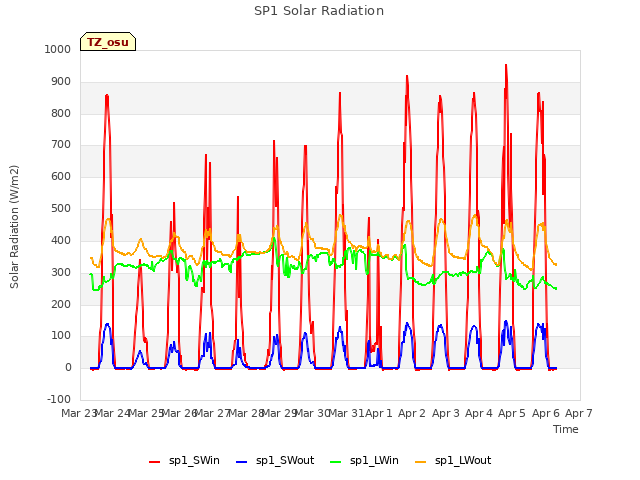Click the Time axis label
Image resolution: width=640 pixels, height=480 pixels.
click(566, 429)
